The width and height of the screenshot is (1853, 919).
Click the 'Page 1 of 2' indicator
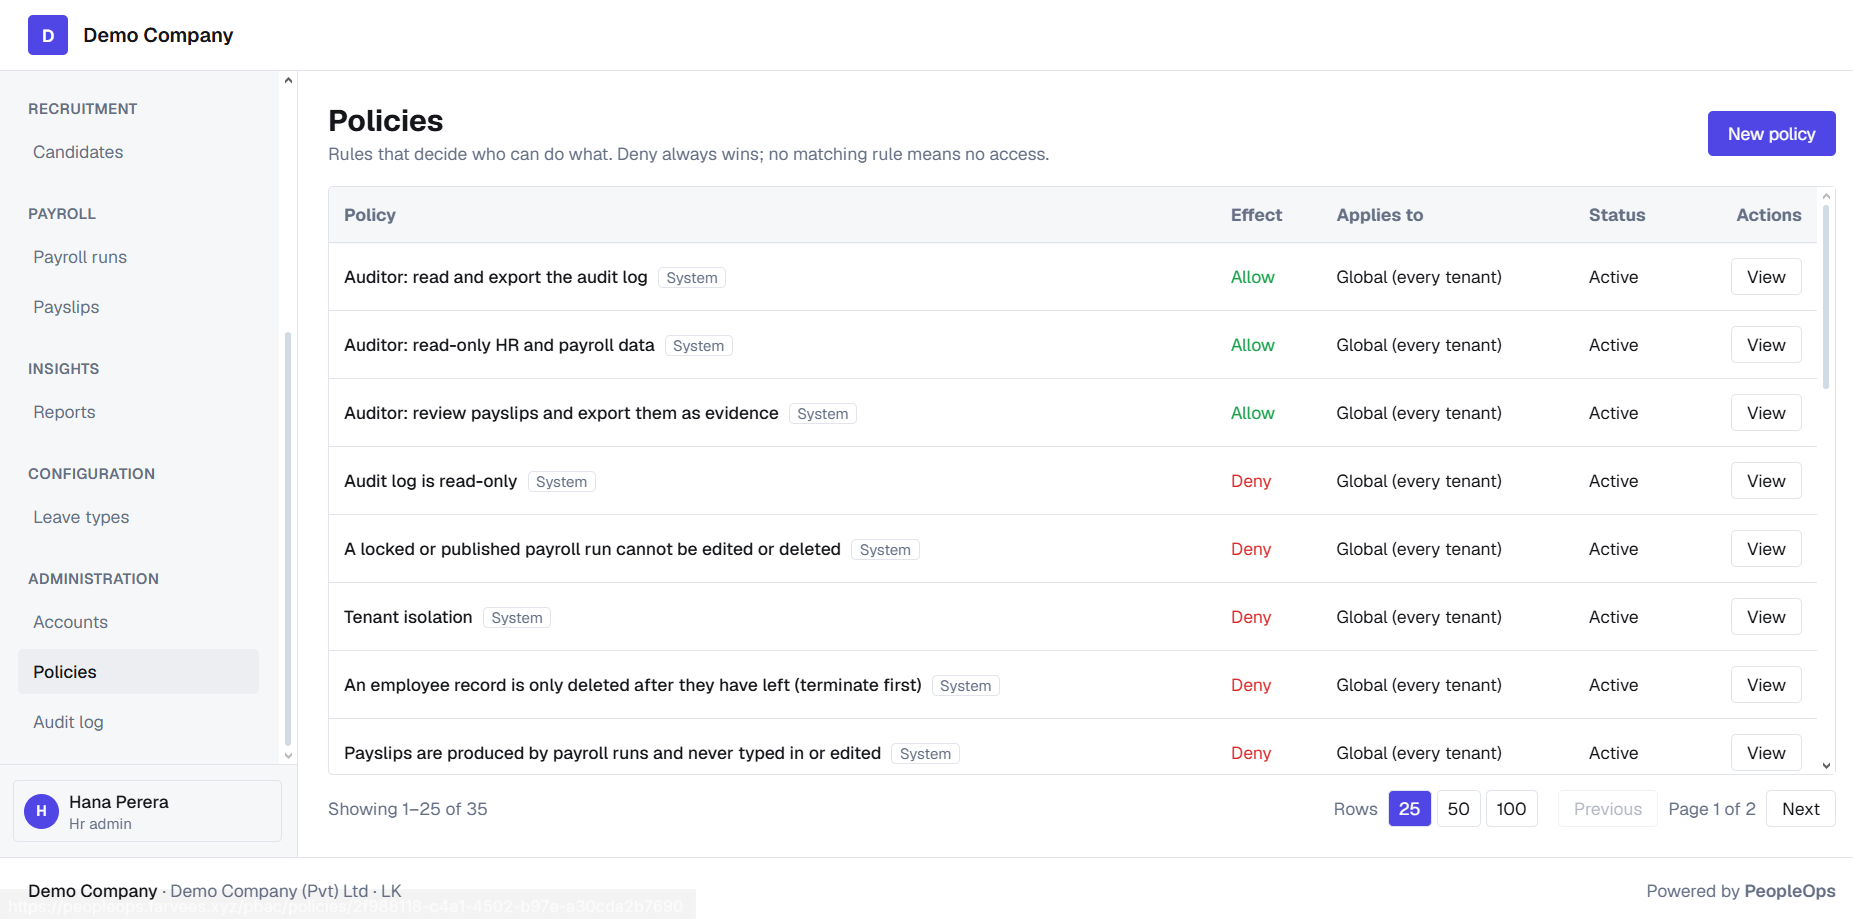point(1711,809)
